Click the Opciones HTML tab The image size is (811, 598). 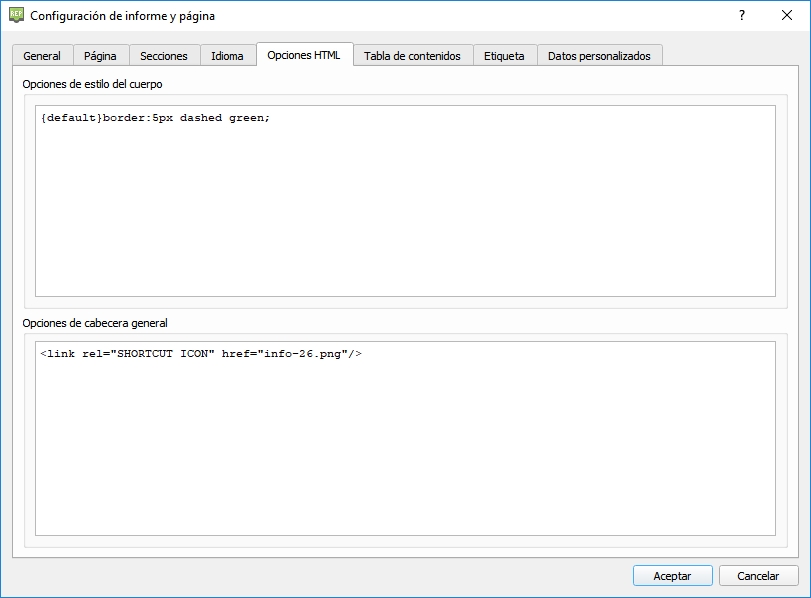point(304,55)
